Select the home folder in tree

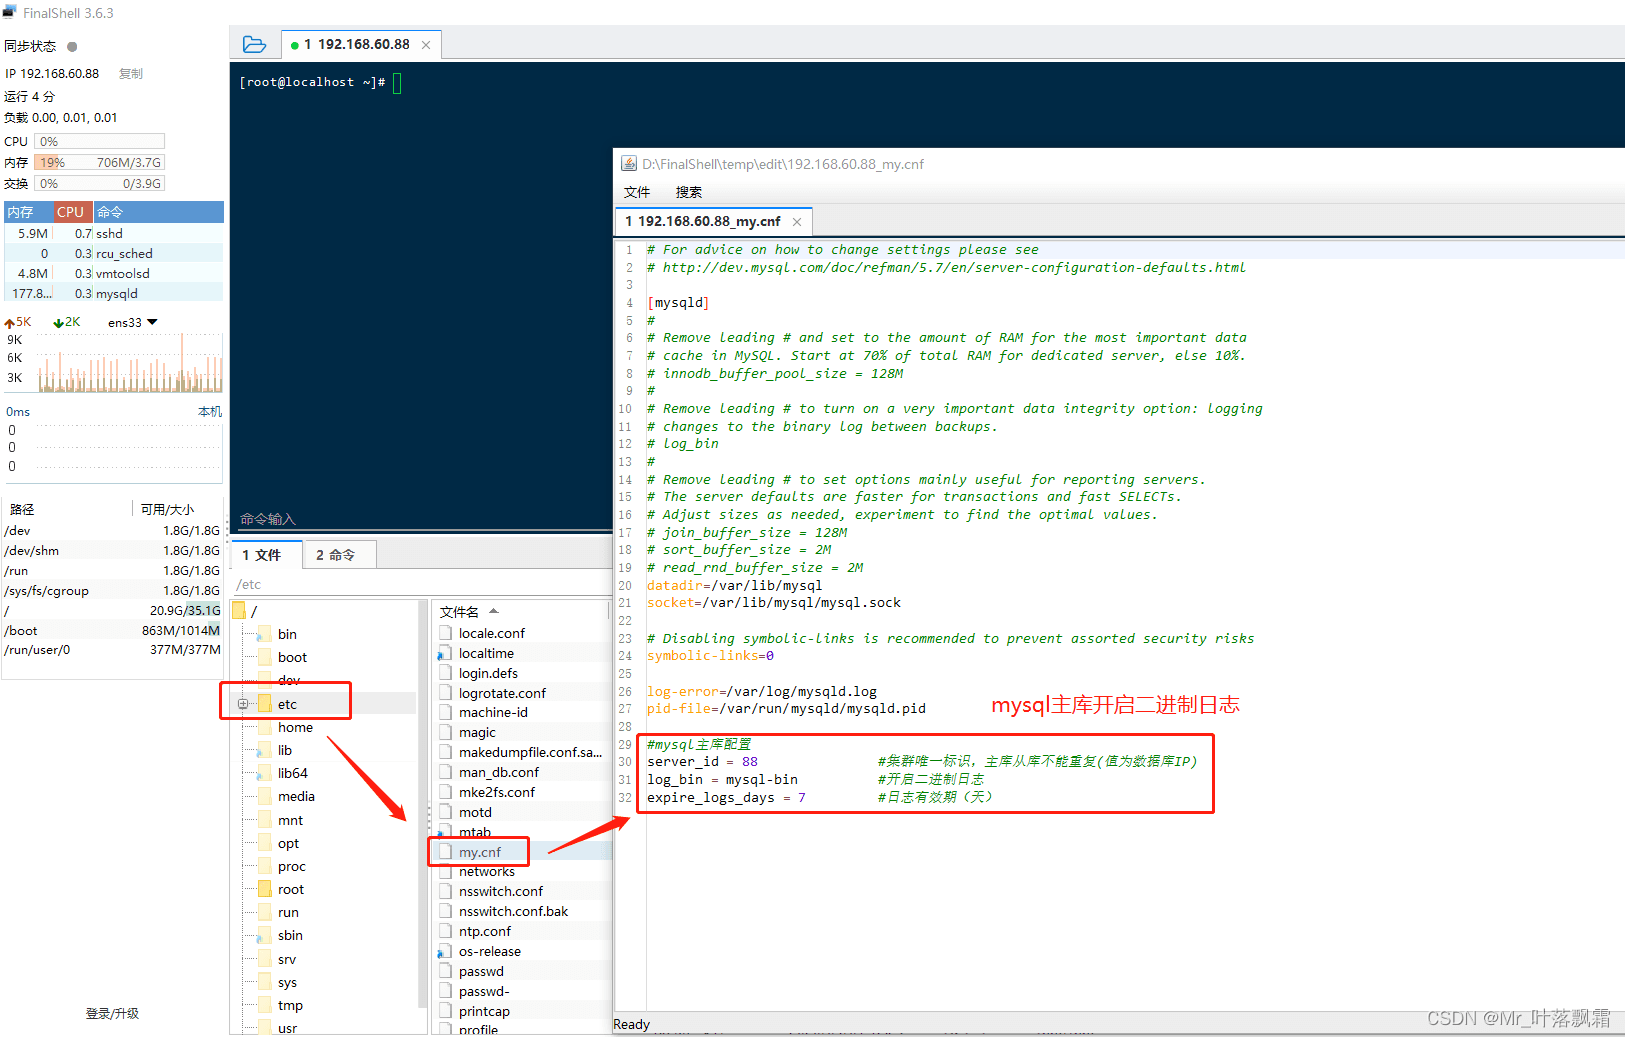[x=295, y=727]
